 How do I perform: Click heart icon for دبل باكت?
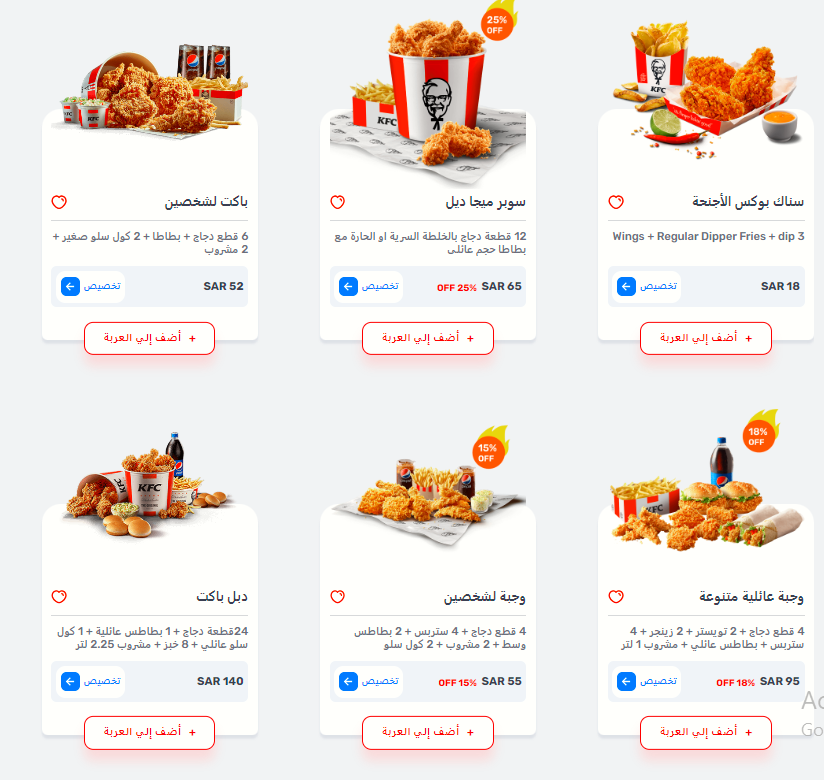(x=59, y=597)
